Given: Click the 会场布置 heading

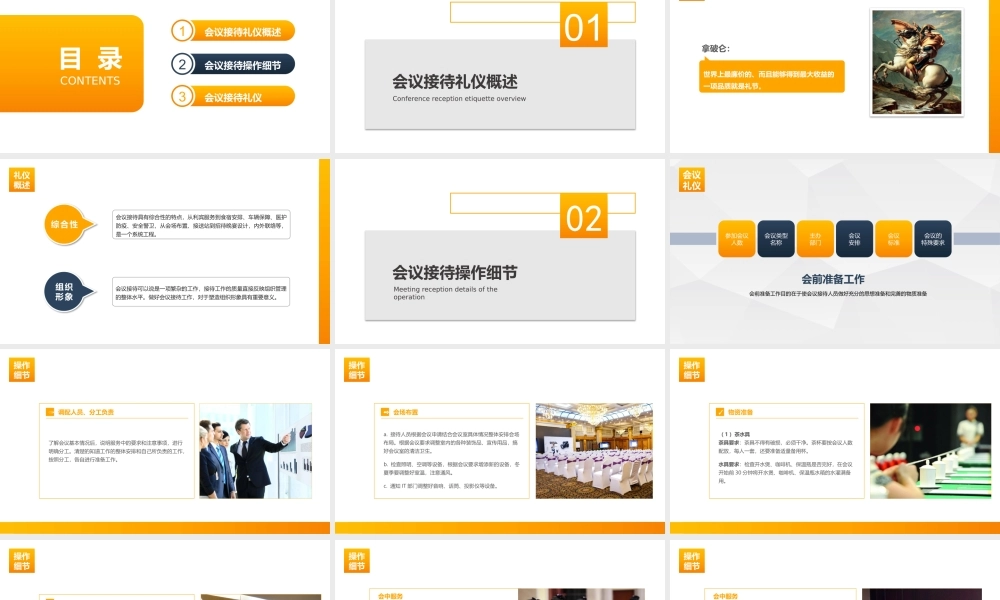Looking at the screenshot, I should point(406,413).
